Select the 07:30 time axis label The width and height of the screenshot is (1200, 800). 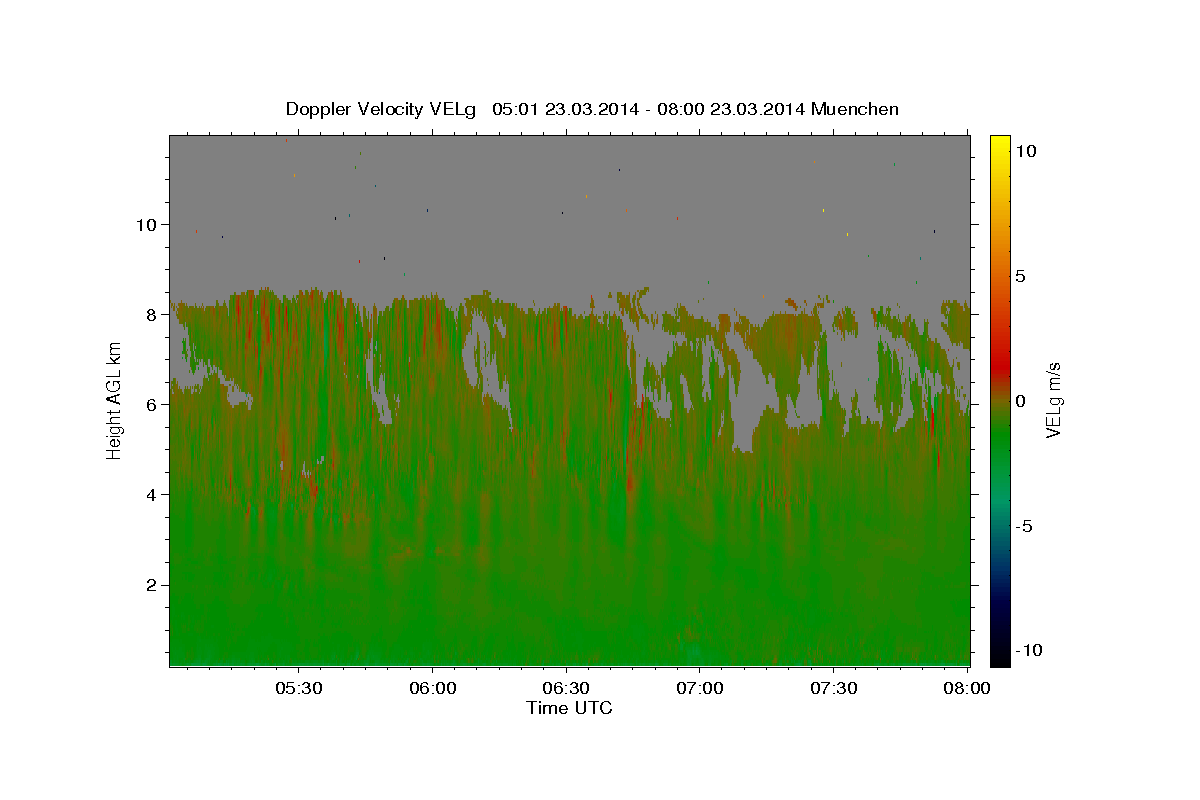pyautogui.click(x=834, y=688)
